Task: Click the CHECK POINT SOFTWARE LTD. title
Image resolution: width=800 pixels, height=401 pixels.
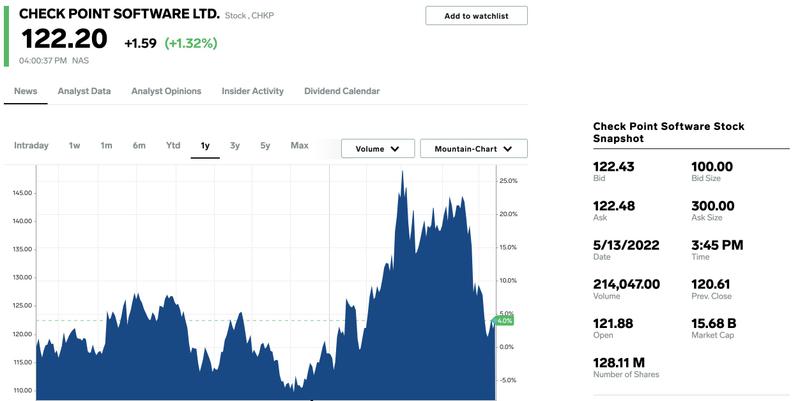Action: click(x=119, y=14)
